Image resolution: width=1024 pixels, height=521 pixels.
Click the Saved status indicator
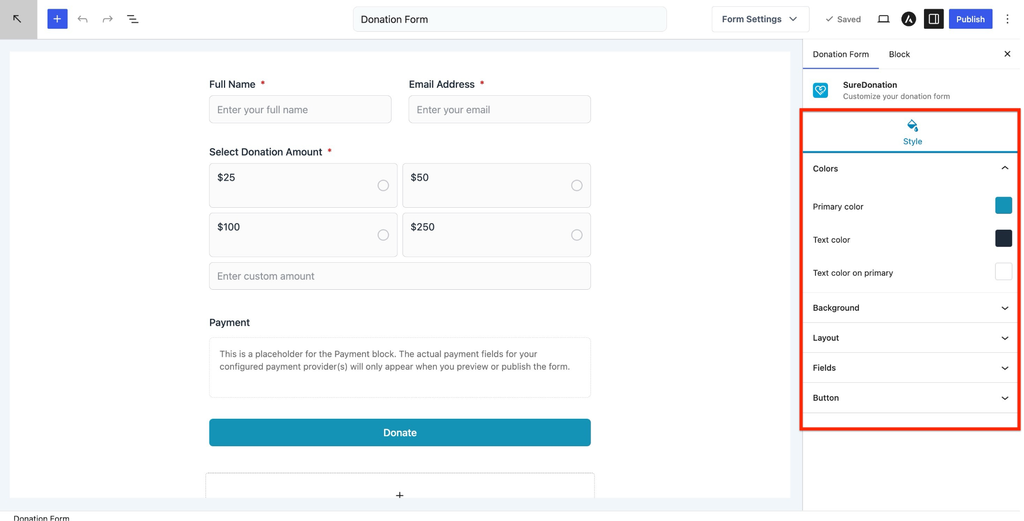[x=843, y=19]
